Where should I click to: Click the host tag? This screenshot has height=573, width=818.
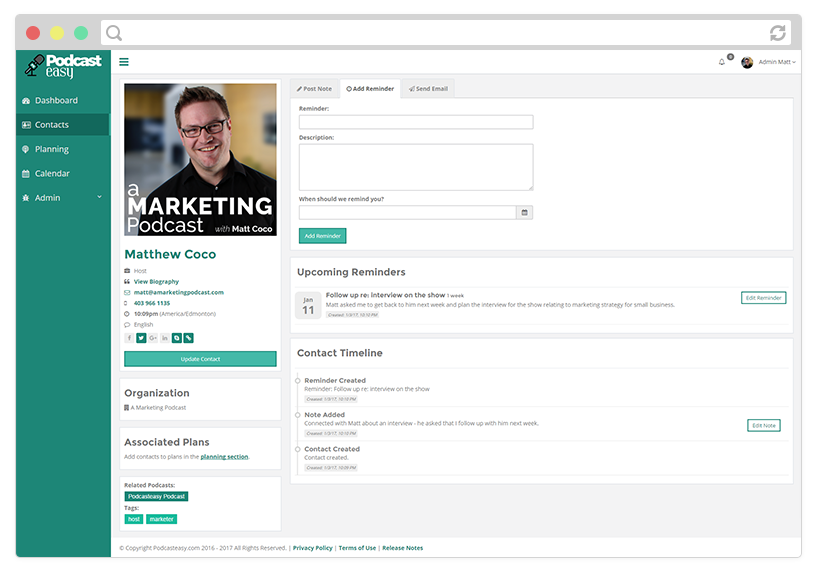[134, 519]
